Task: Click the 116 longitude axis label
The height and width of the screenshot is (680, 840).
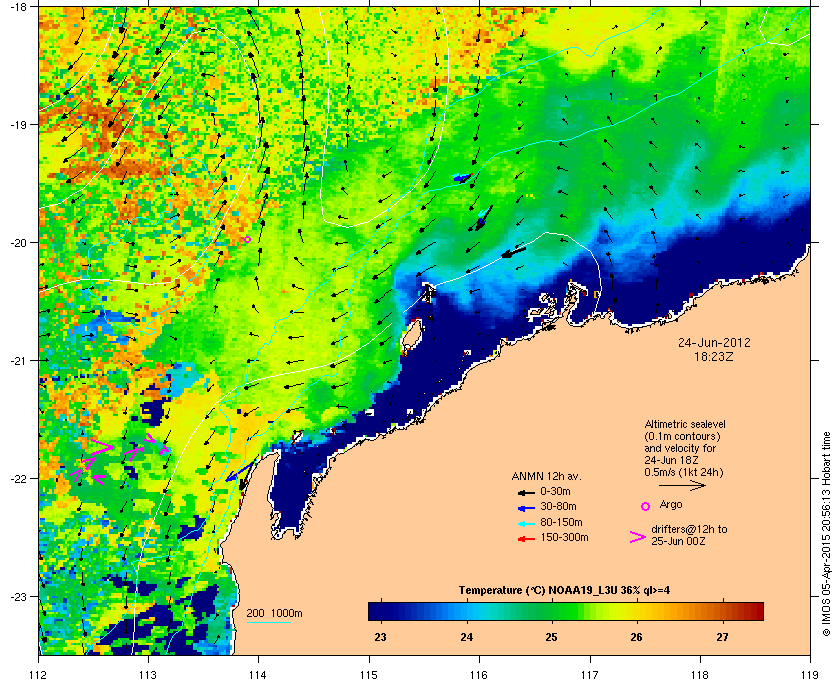Action: point(479,675)
